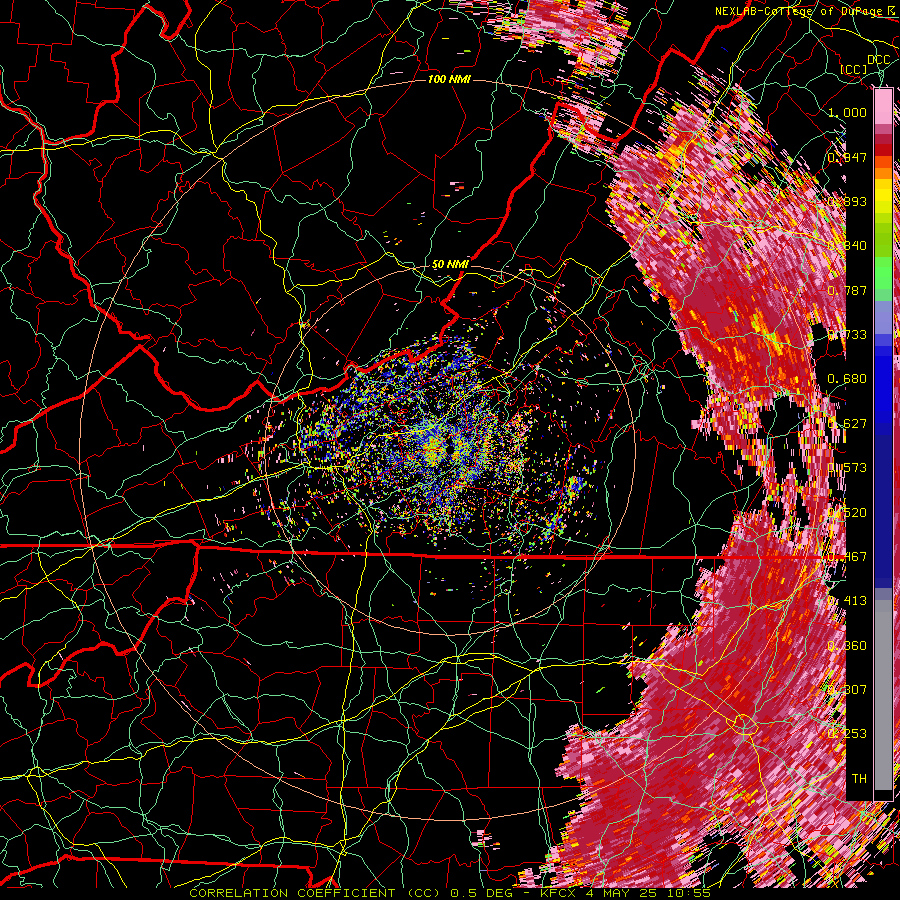Click the "10:55" timestamp in caption
Viewport: 900px width, 900px height.
689,893
